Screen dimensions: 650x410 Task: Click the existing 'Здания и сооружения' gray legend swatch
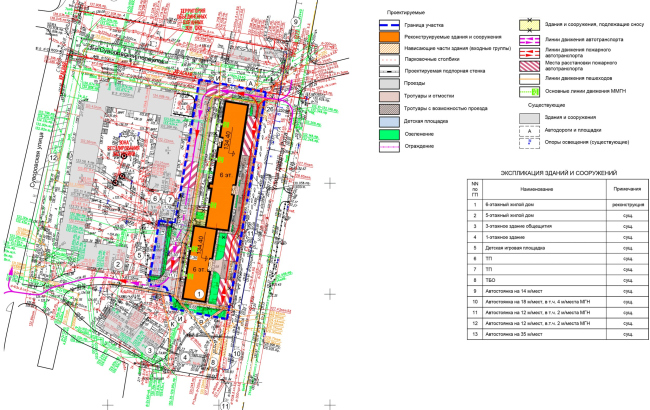pyautogui.click(x=529, y=118)
